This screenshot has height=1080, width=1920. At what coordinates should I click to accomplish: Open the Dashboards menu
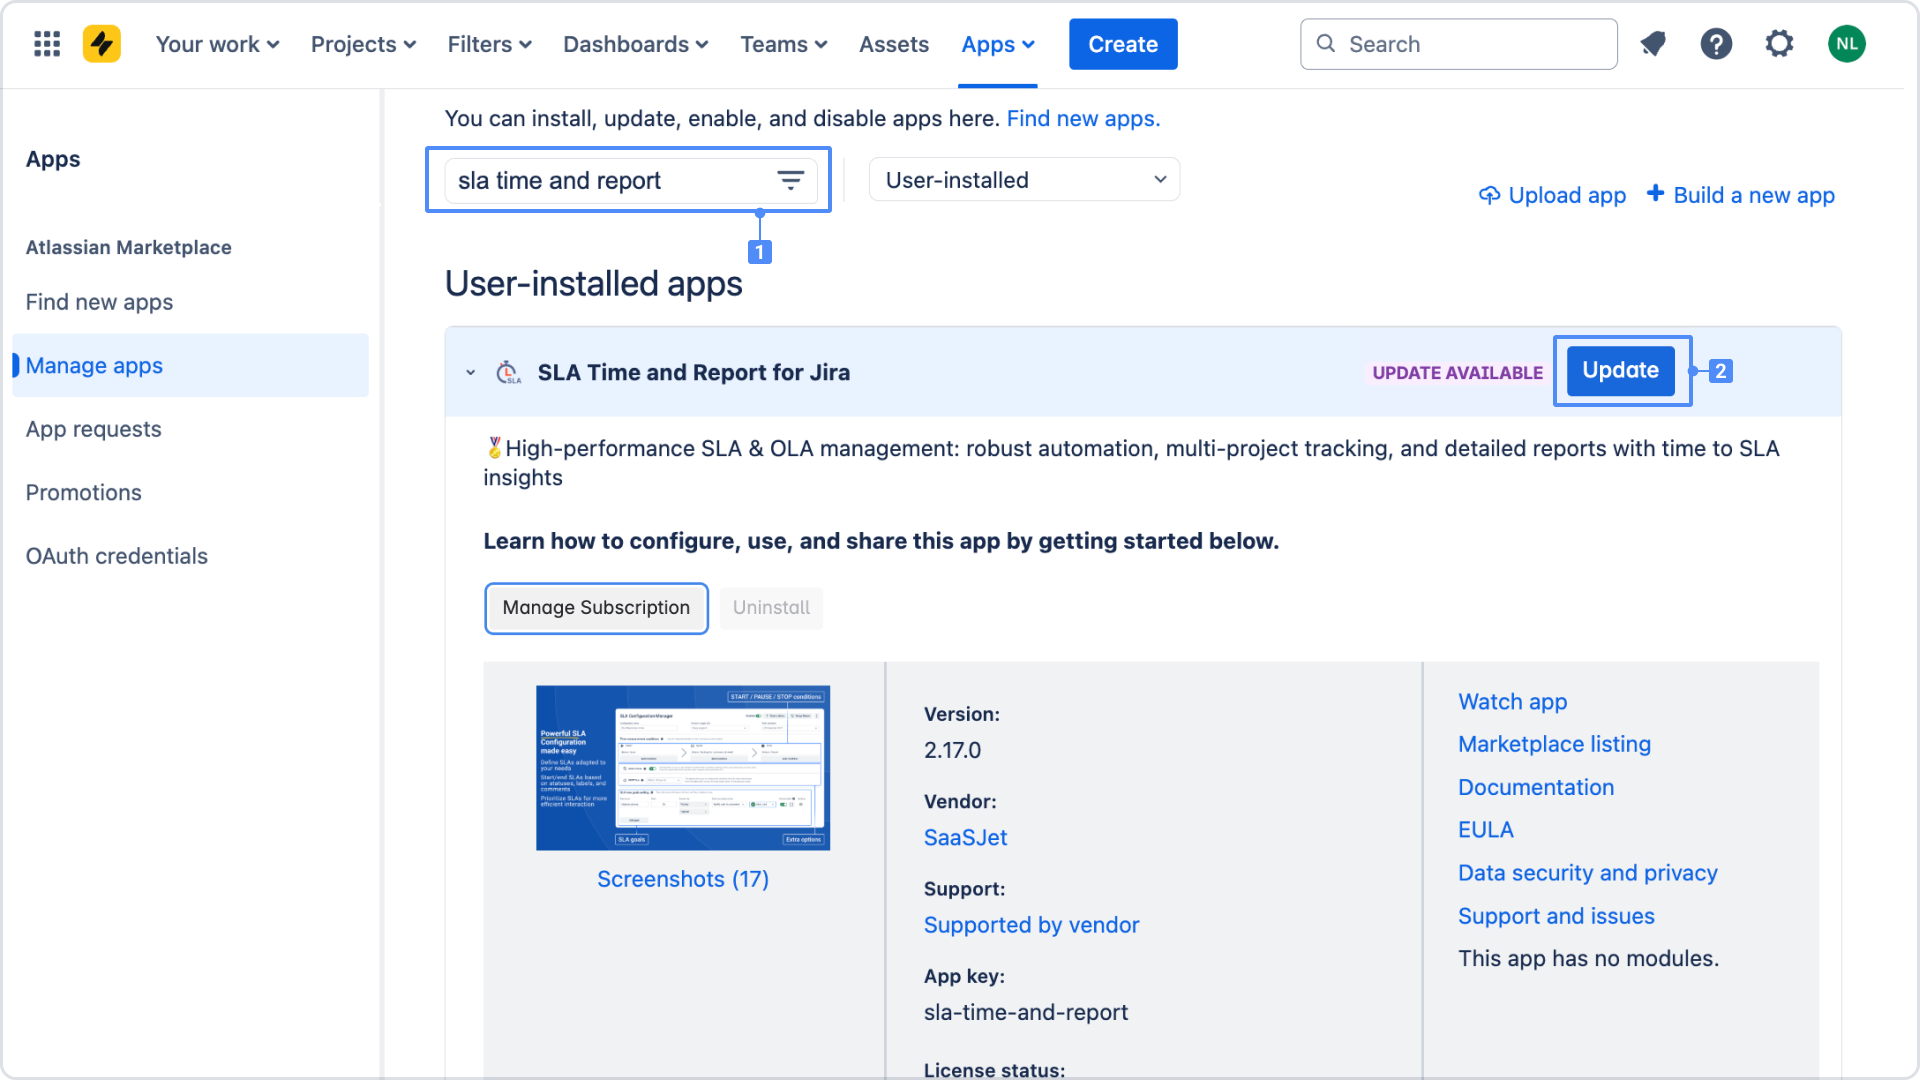[x=635, y=44]
